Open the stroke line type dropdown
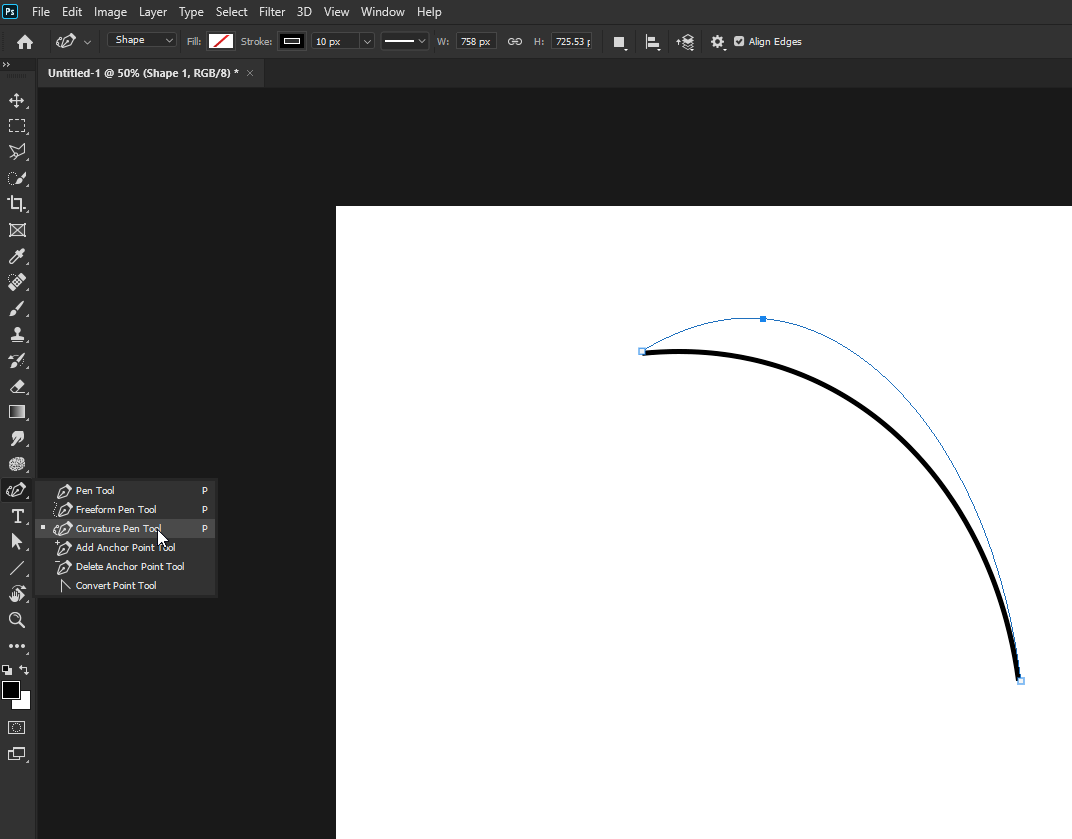The width and height of the screenshot is (1072, 839). 405,42
